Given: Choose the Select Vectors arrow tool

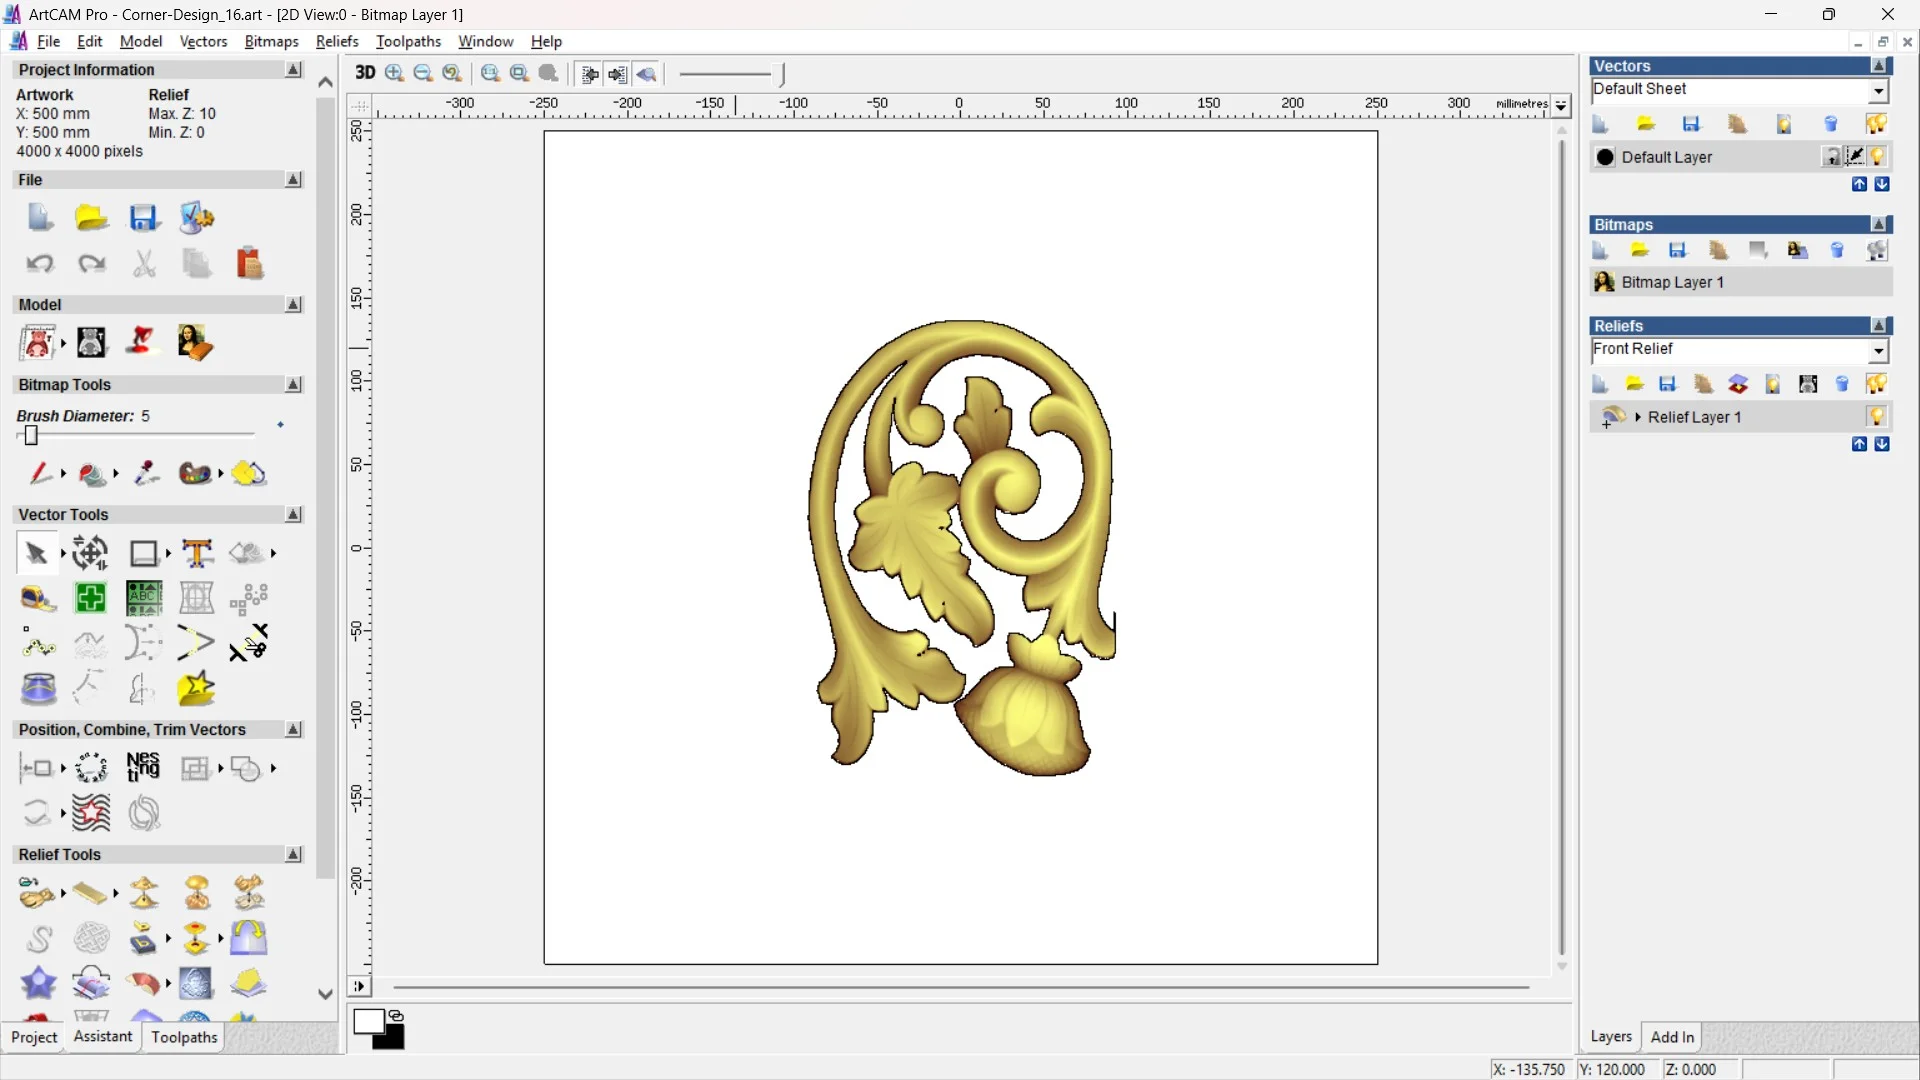Looking at the screenshot, I should 36,553.
